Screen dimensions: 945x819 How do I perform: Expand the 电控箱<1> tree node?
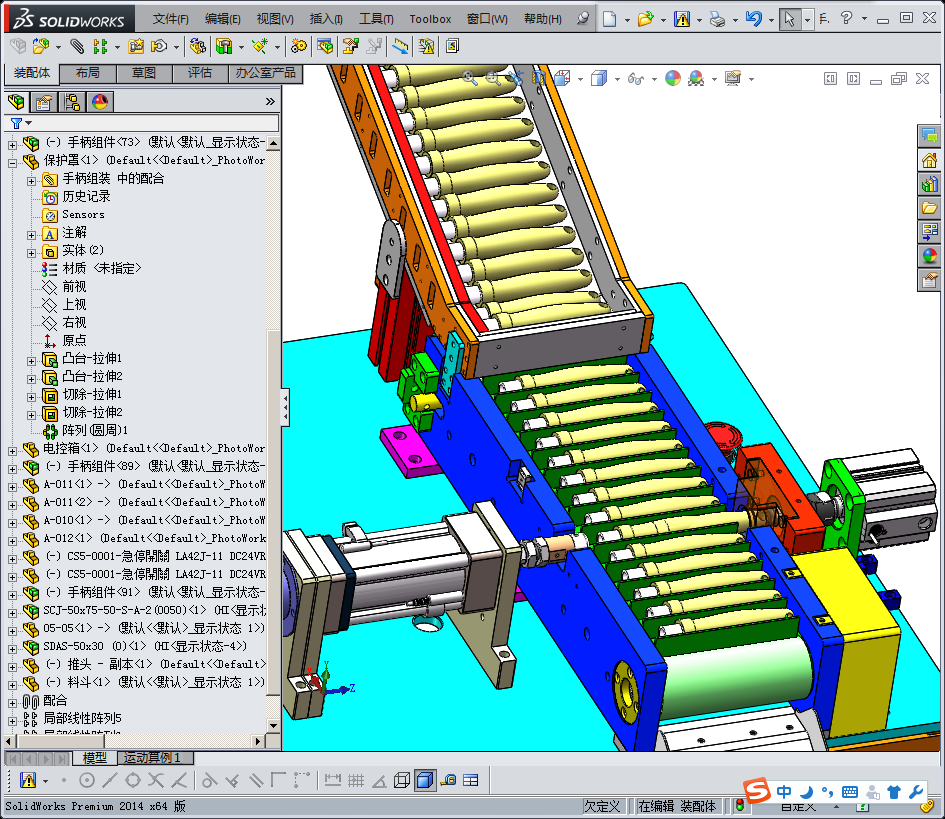[12, 451]
